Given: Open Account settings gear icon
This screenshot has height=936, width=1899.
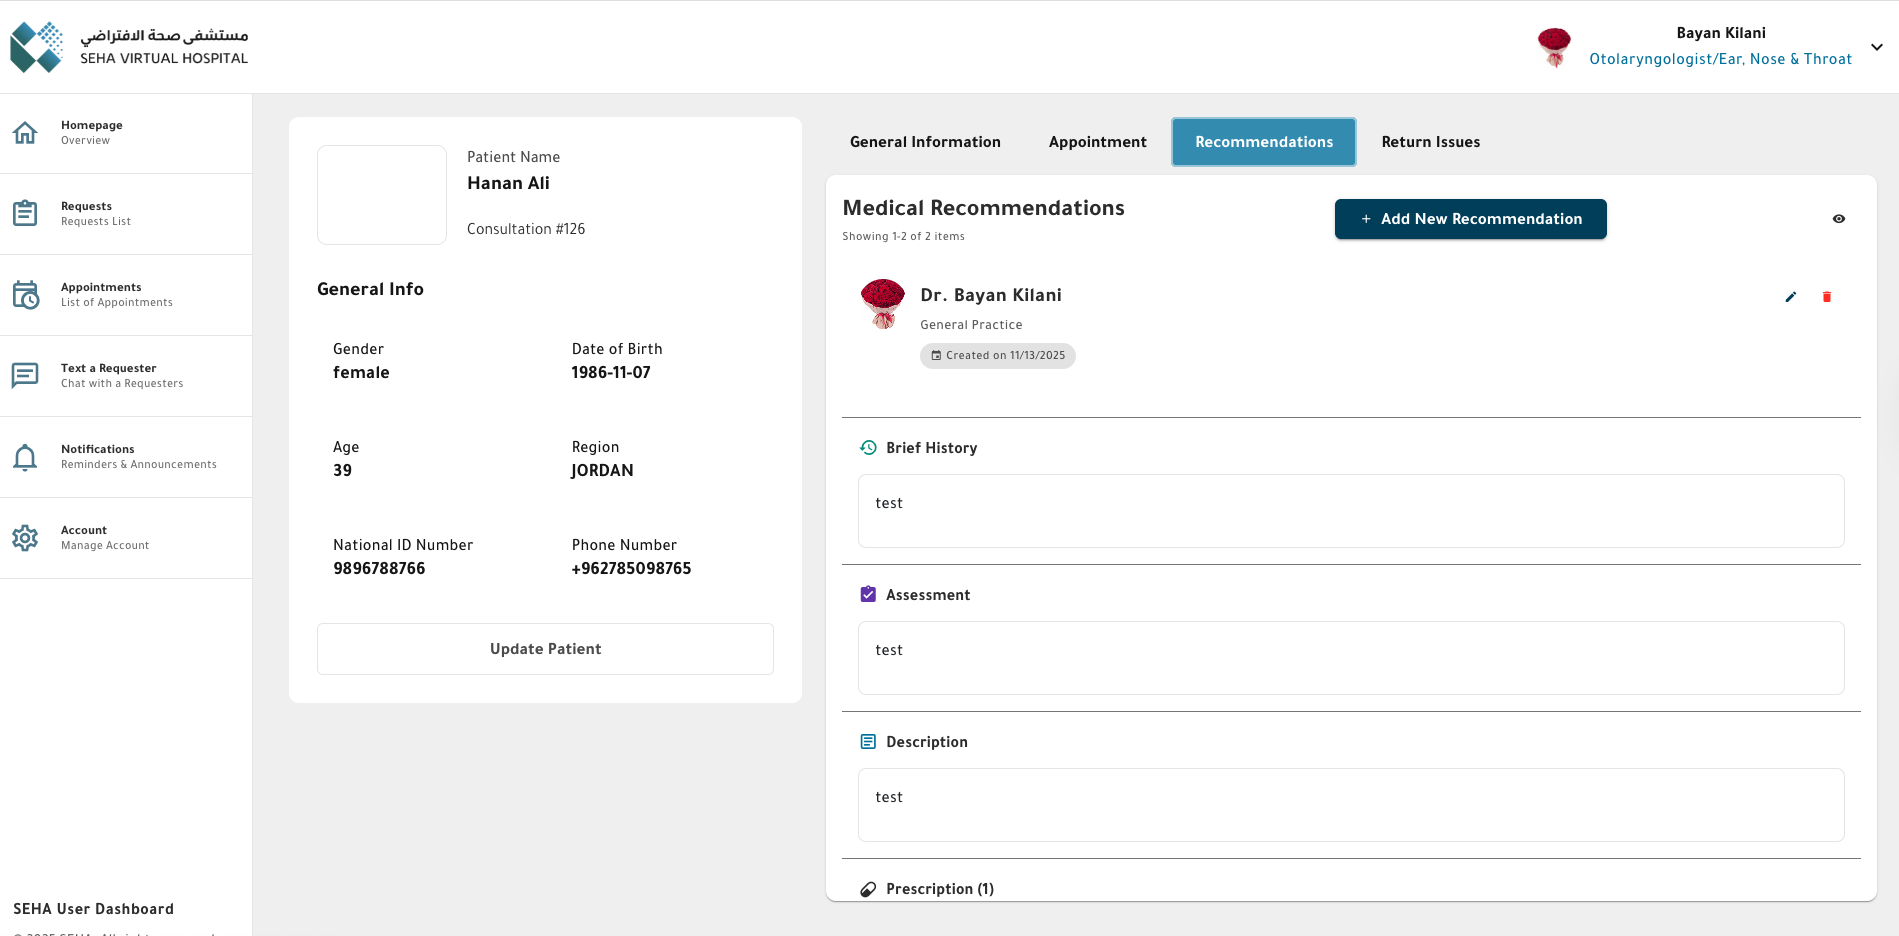Looking at the screenshot, I should tap(25, 538).
